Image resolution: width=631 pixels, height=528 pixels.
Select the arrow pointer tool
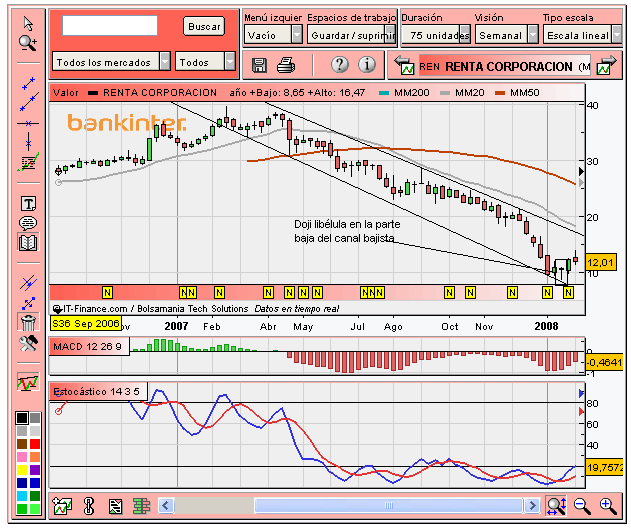[x=28, y=24]
